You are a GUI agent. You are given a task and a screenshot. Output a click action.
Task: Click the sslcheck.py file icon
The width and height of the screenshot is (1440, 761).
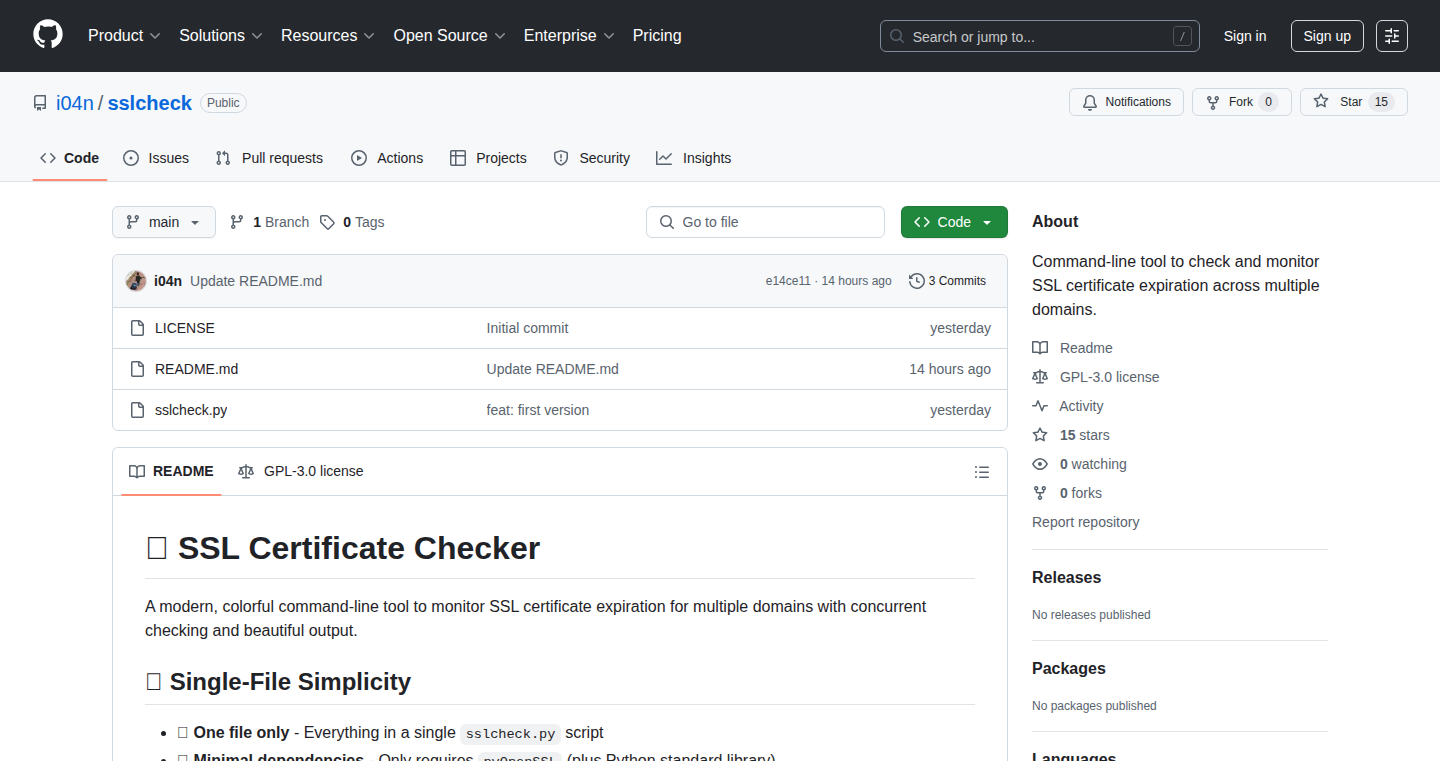(138, 410)
